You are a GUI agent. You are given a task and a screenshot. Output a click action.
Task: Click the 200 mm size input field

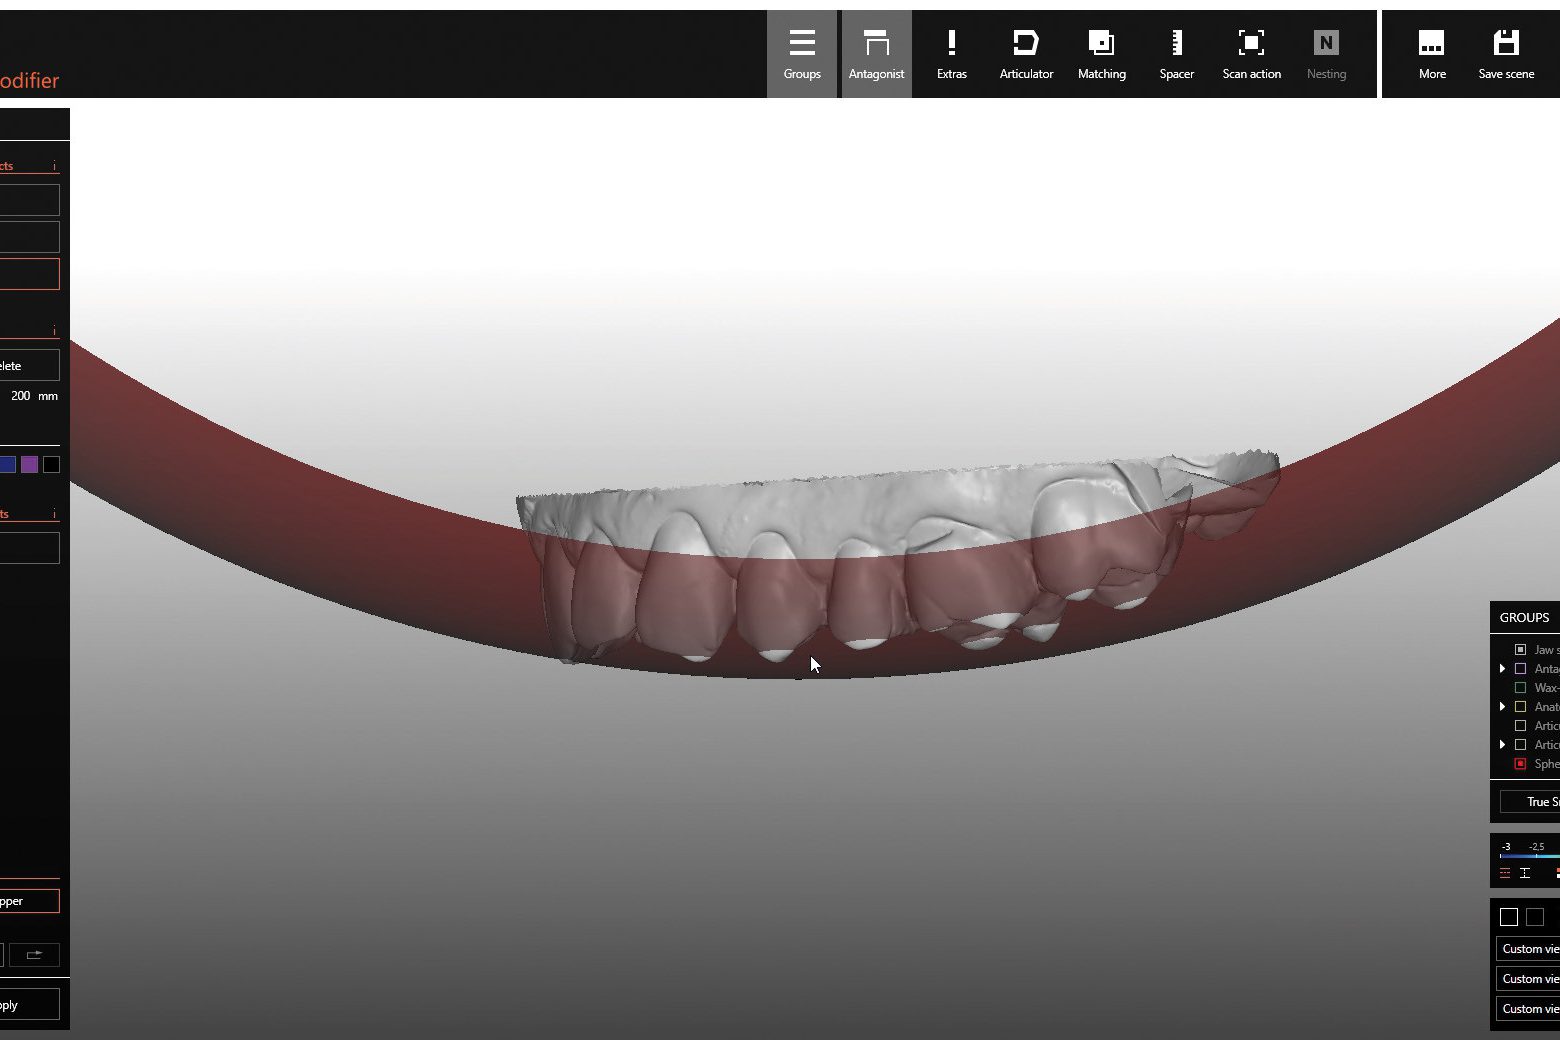click(x=21, y=396)
